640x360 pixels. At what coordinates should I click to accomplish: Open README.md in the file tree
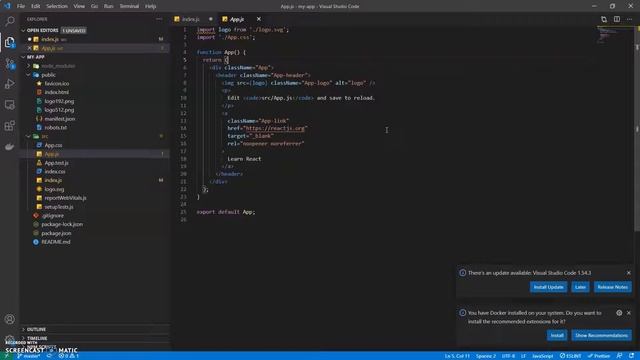(56, 242)
